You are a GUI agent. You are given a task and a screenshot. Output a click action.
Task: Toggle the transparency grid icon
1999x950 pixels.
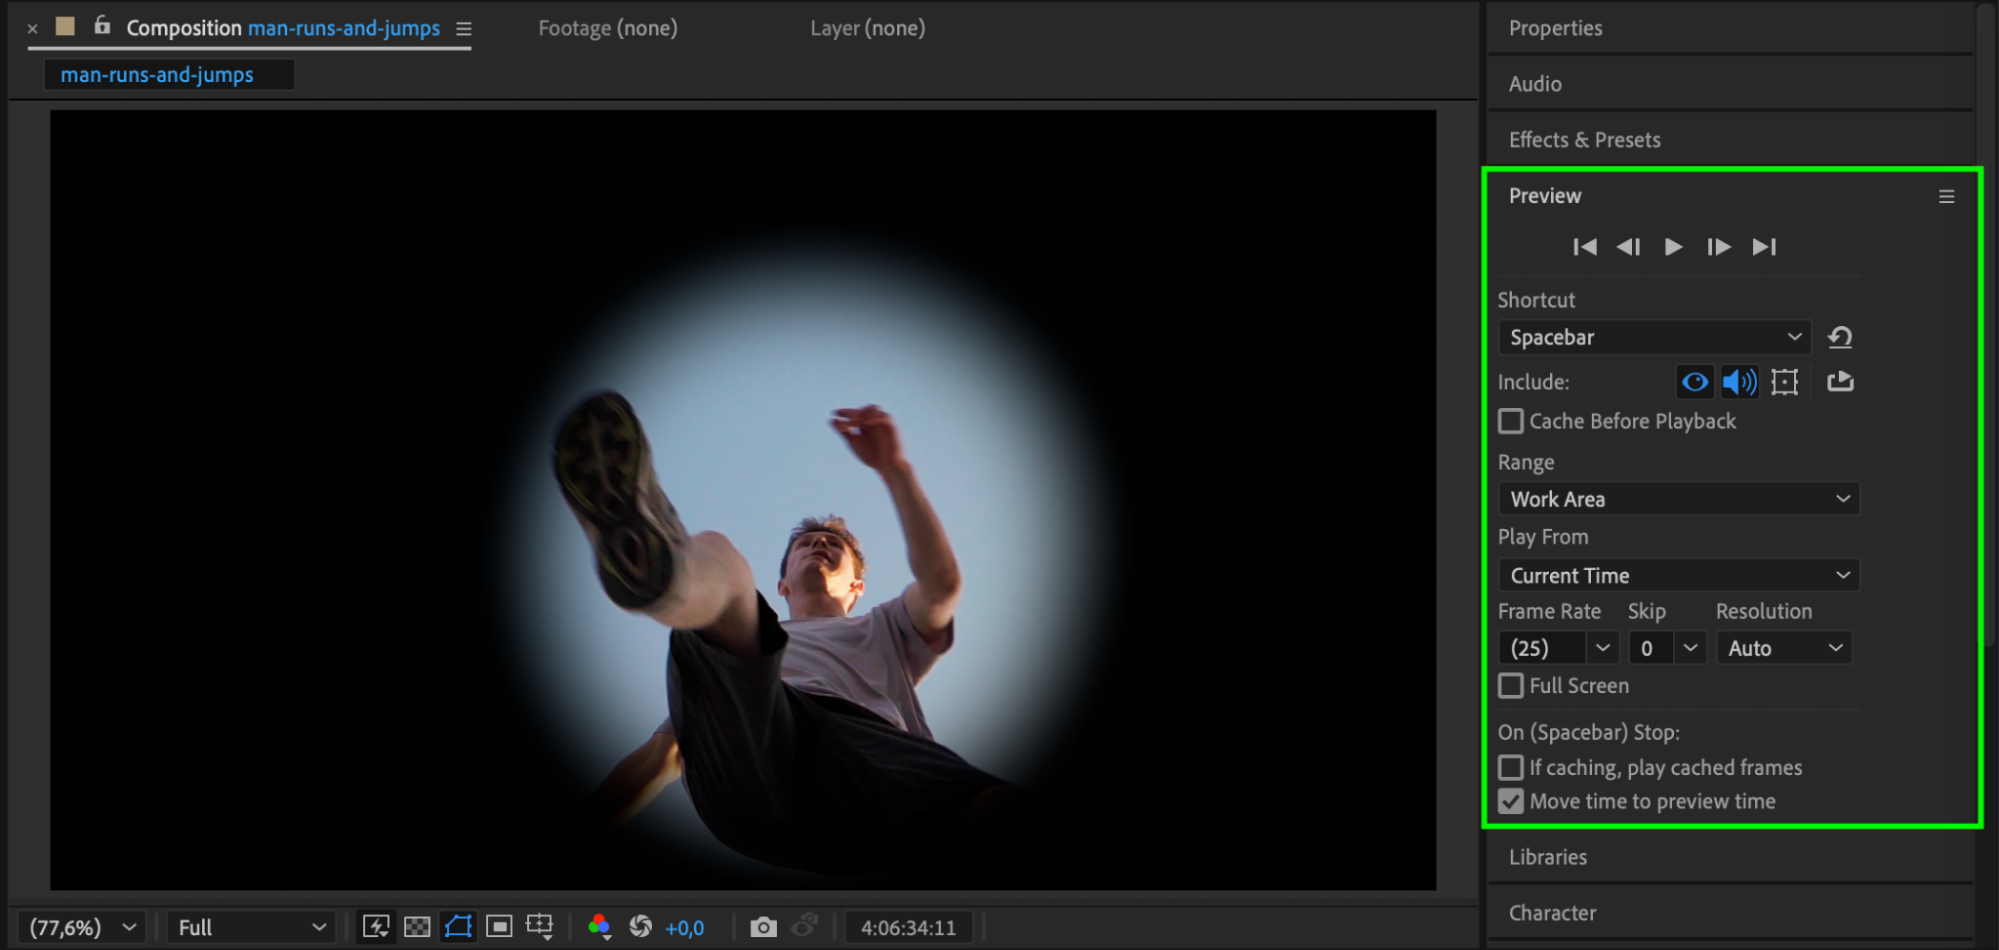click(x=417, y=927)
